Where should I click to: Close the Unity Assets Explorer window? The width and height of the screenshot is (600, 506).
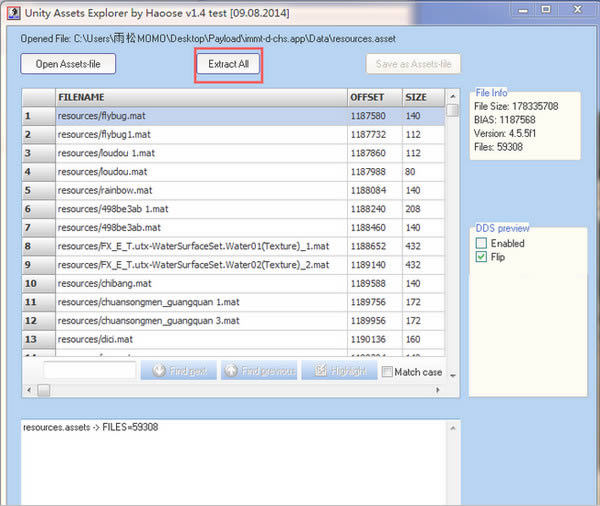point(578,9)
